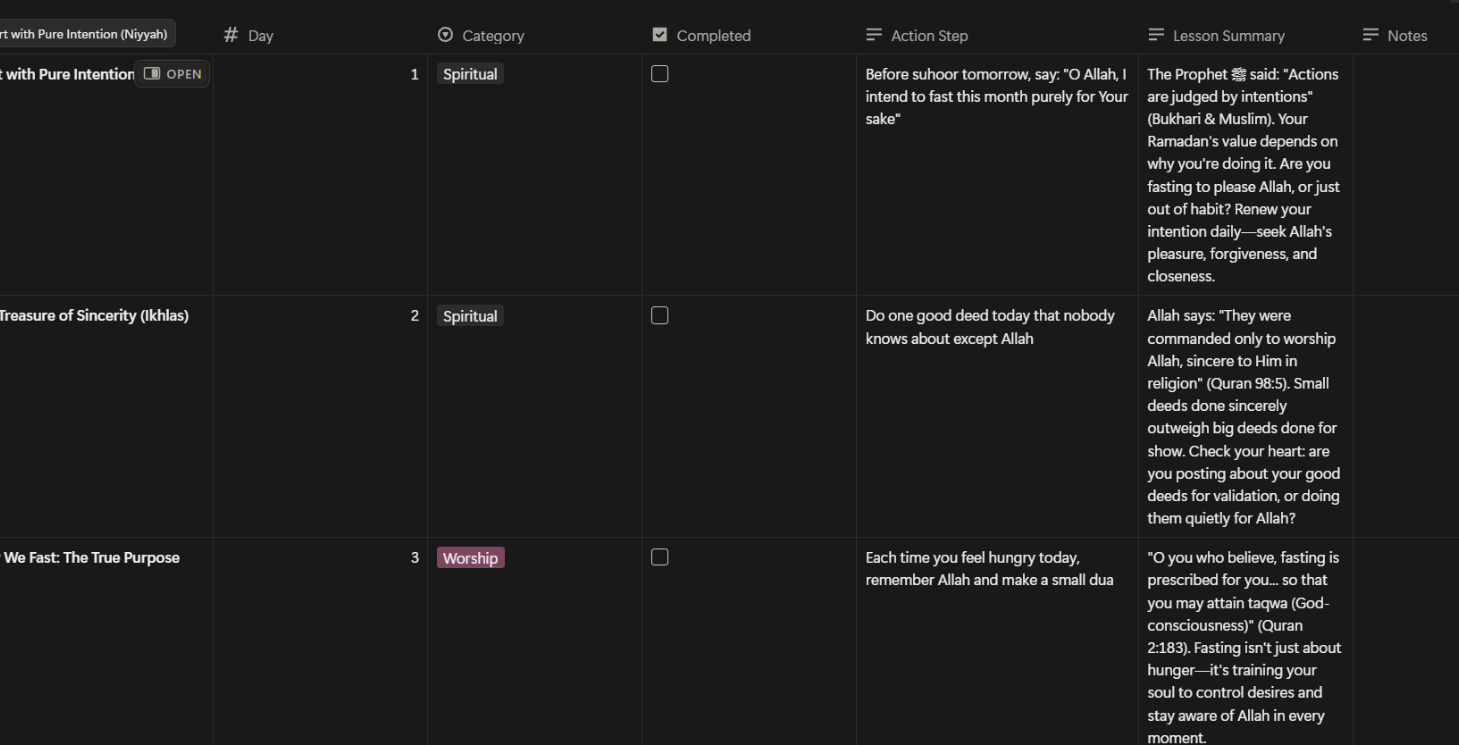Click the checkbox icon in Completed header
This screenshot has height=745, width=1459.
660,35
